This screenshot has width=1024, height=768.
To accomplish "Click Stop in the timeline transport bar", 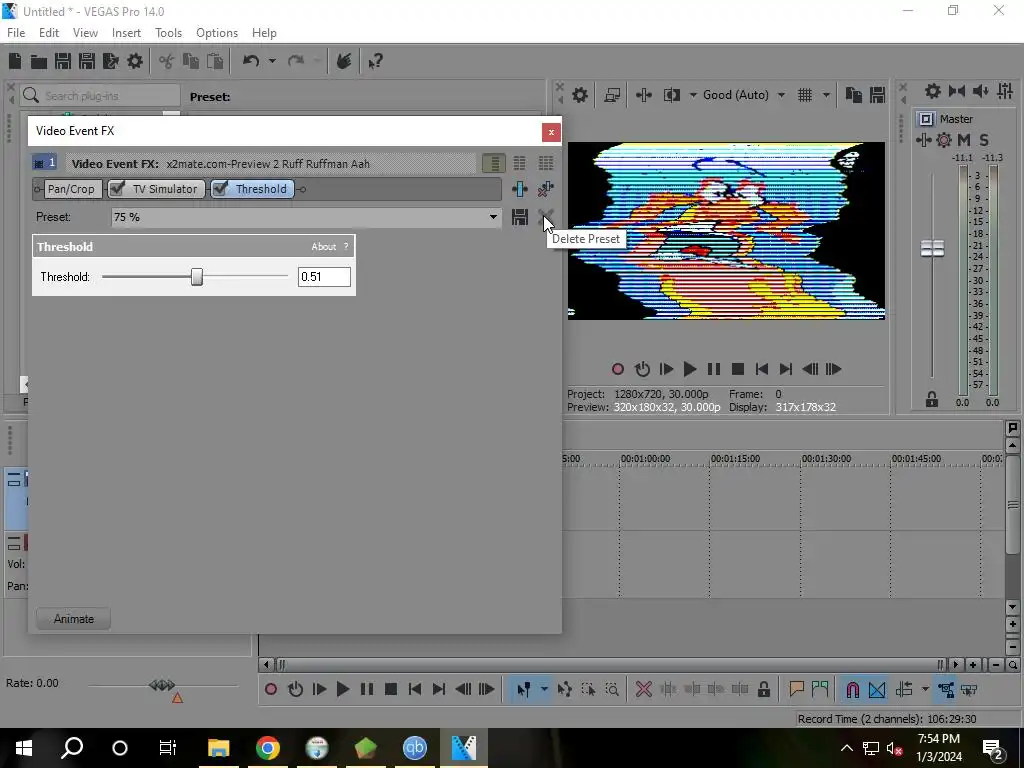I will point(391,689).
